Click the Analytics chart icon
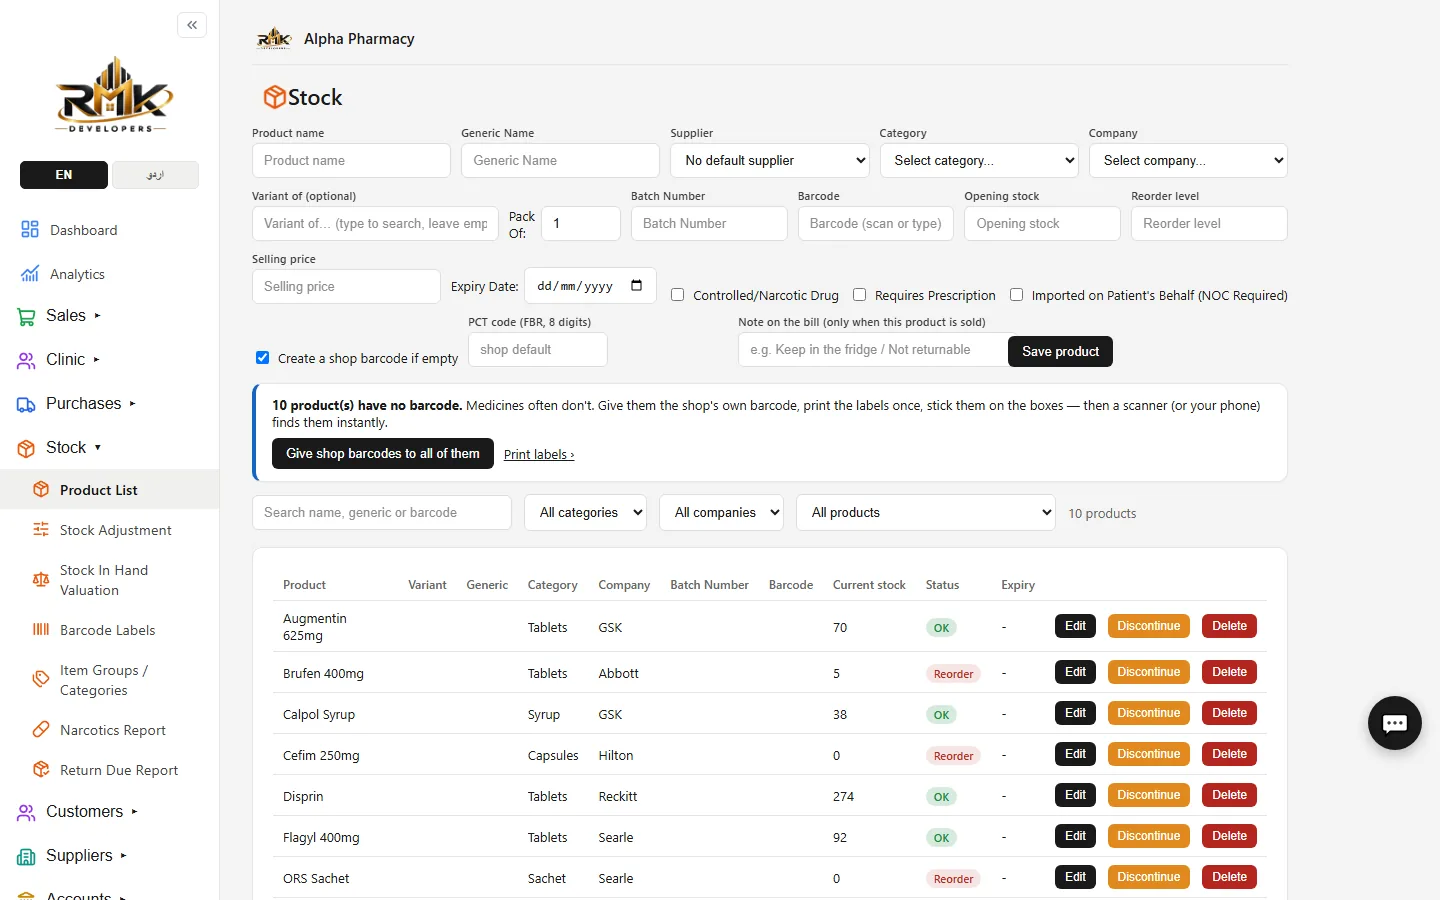This screenshot has height=900, width=1440. coord(30,274)
